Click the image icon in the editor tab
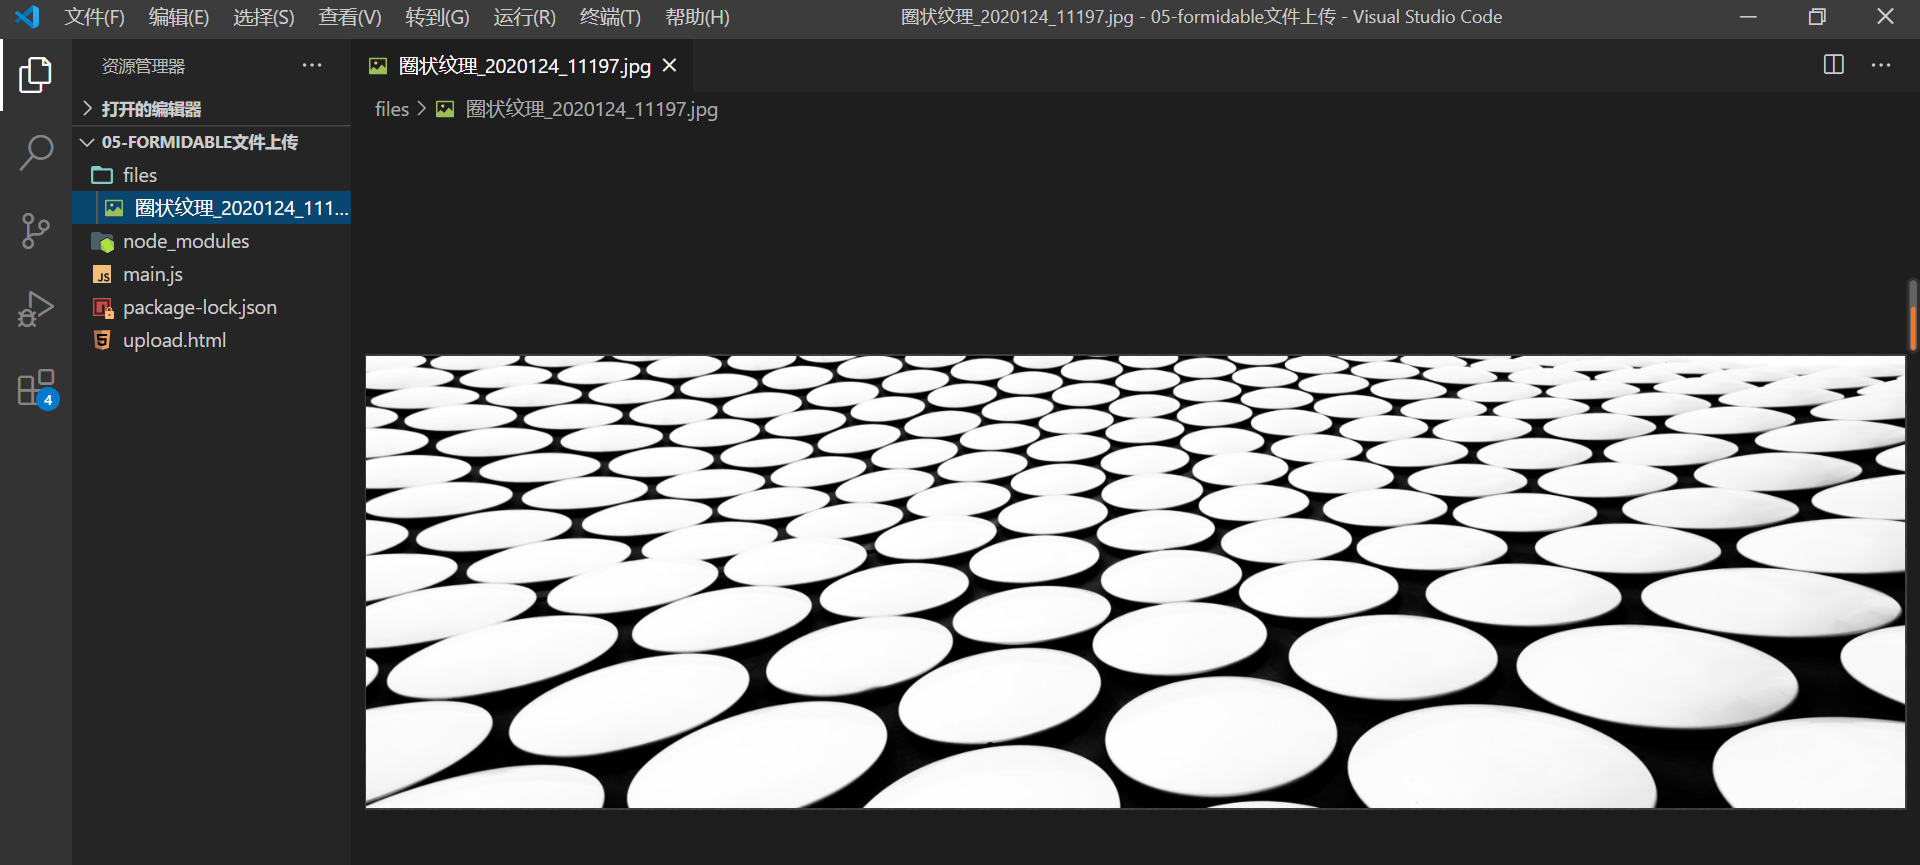Viewport: 1920px width, 865px height. (x=378, y=66)
